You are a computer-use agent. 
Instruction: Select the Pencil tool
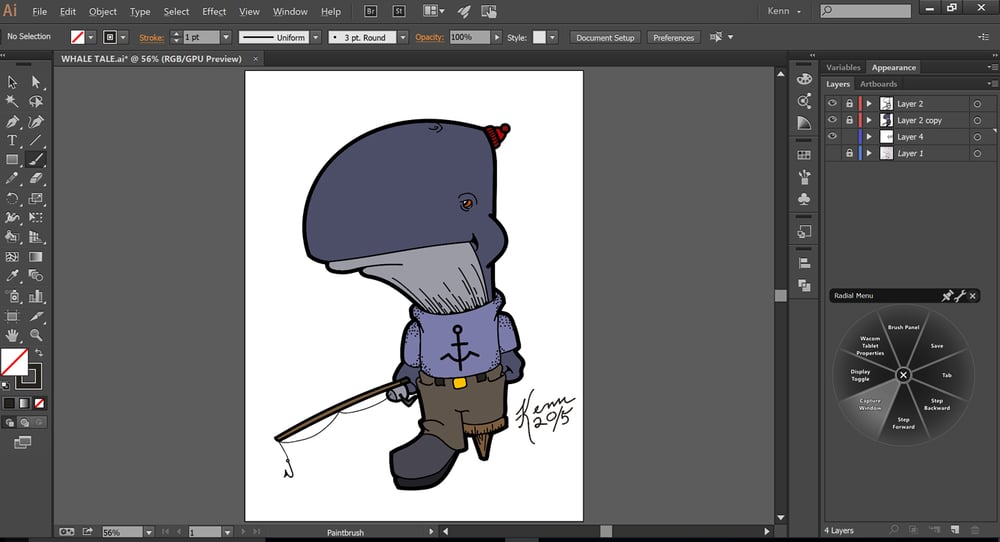point(12,179)
